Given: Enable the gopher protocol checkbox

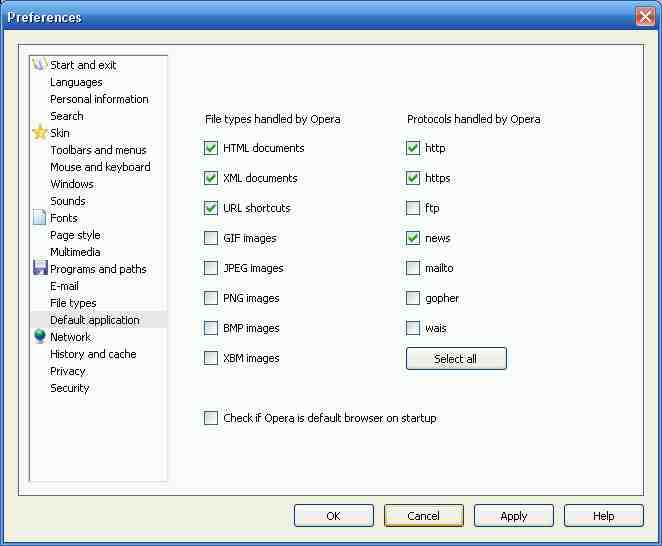Looking at the screenshot, I should coord(412,298).
